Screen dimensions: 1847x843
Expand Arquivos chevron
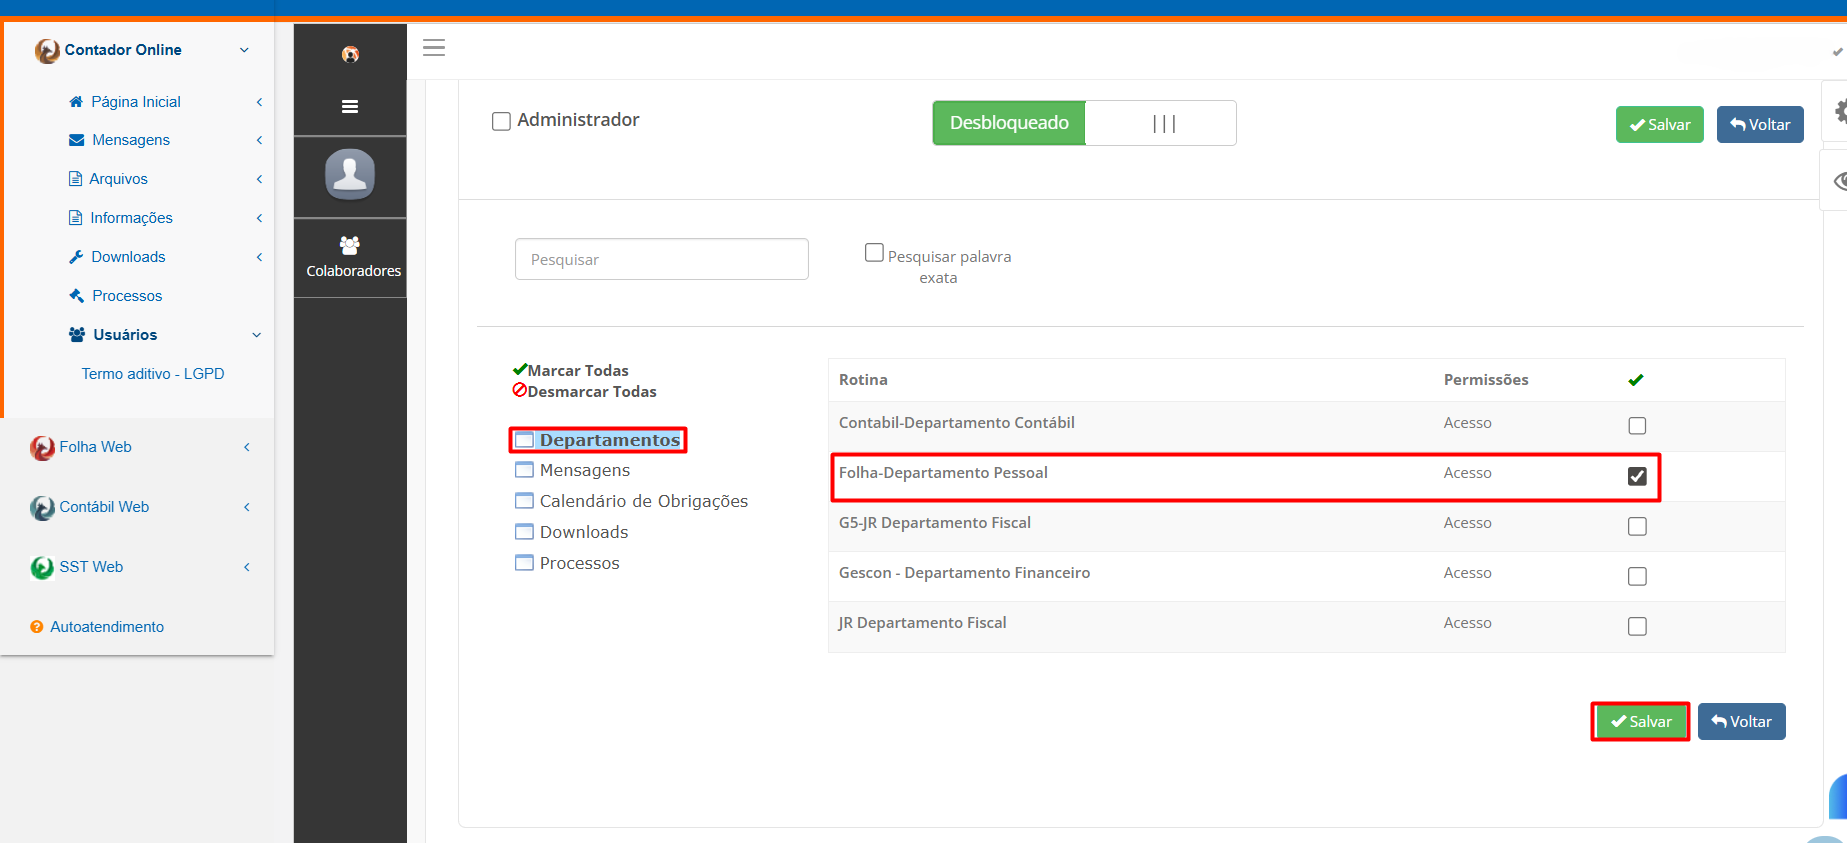pos(259,179)
